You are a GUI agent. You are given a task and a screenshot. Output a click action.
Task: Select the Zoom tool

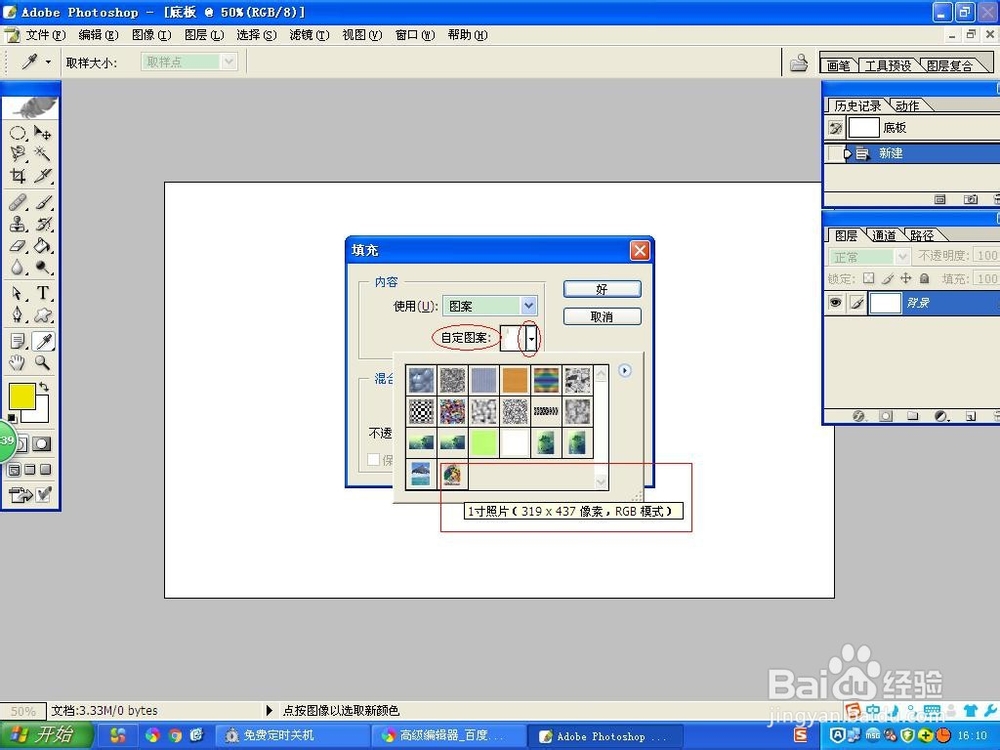pos(42,363)
